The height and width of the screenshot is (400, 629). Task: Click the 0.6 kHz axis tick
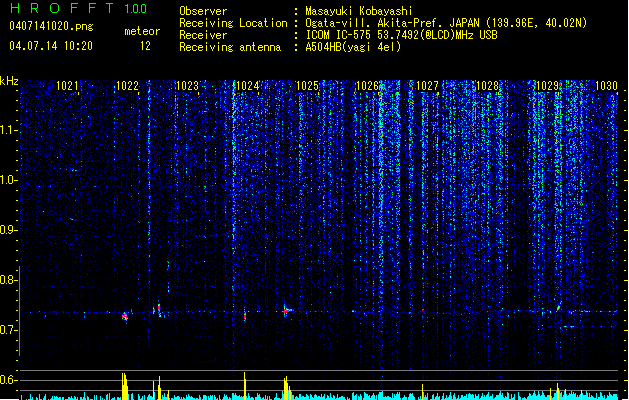(x=9, y=380)
